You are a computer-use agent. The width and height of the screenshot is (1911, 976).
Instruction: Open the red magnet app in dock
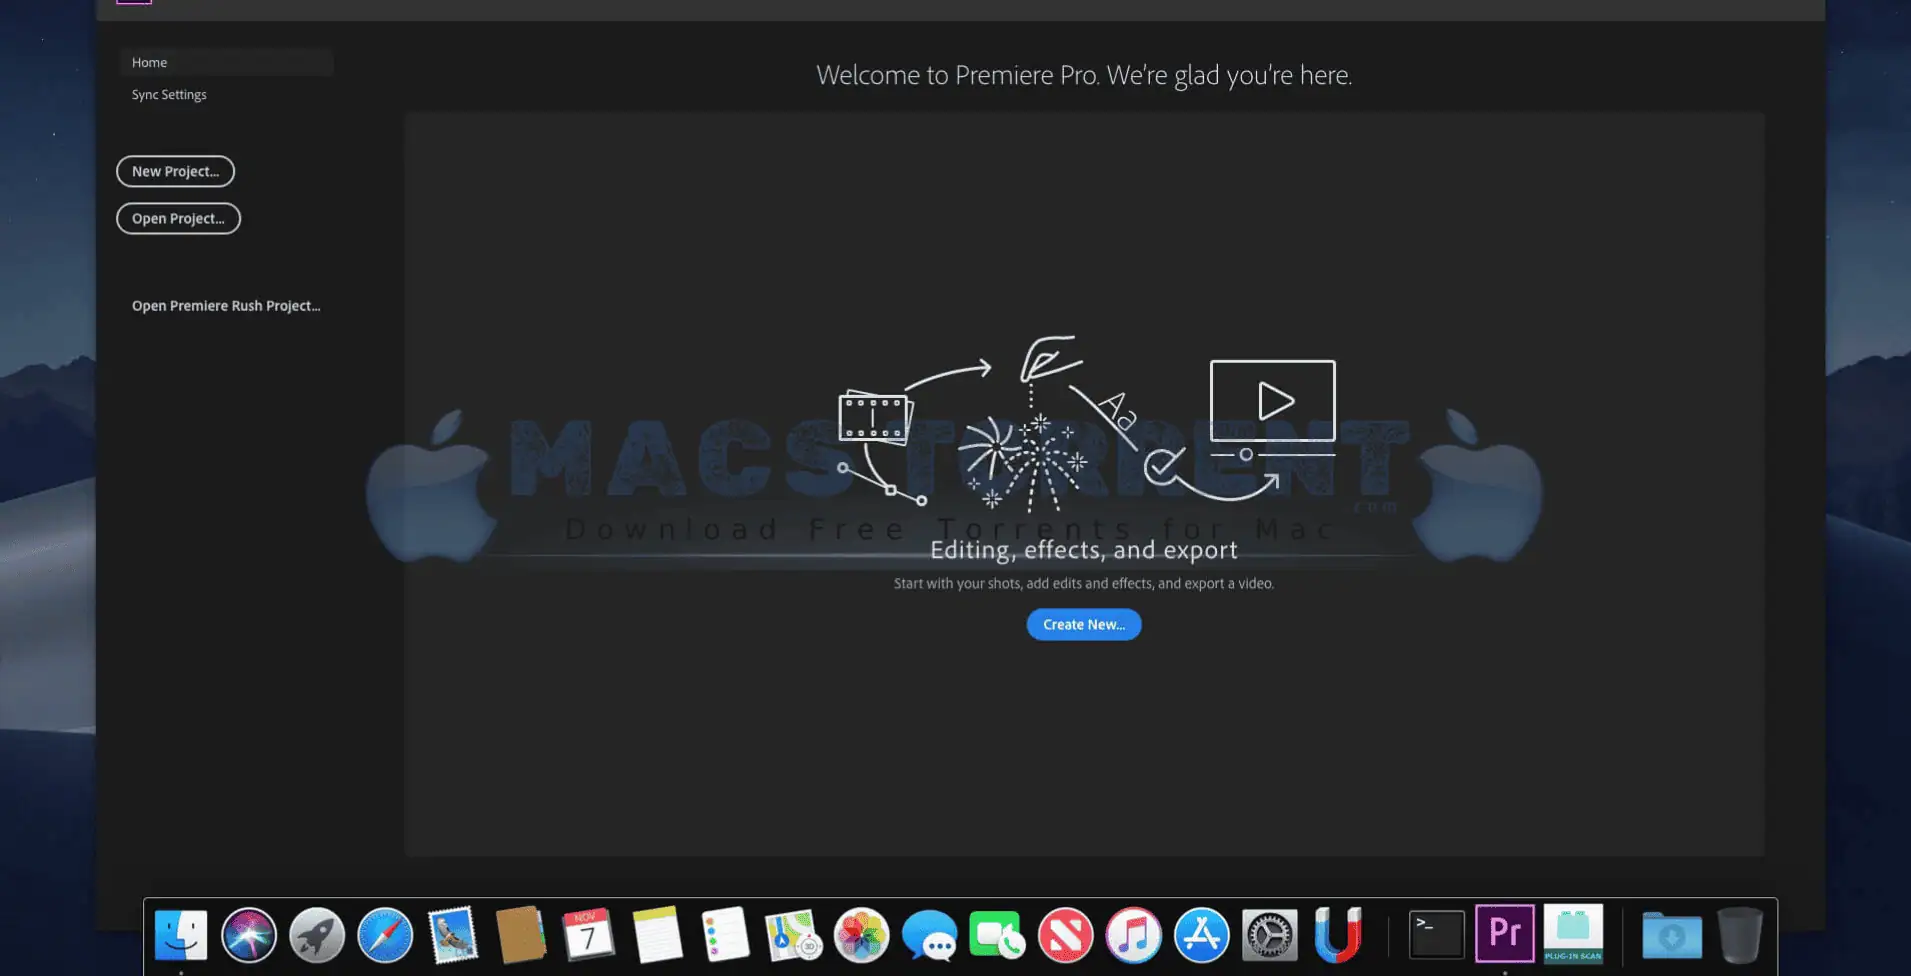(x=1337, y=935)
